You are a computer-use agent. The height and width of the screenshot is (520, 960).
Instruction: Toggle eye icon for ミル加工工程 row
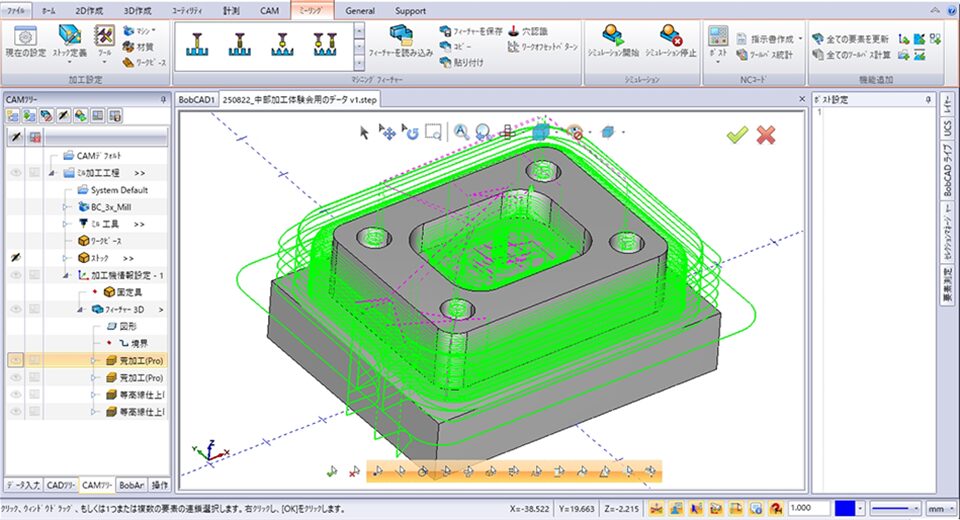point(16,173)
